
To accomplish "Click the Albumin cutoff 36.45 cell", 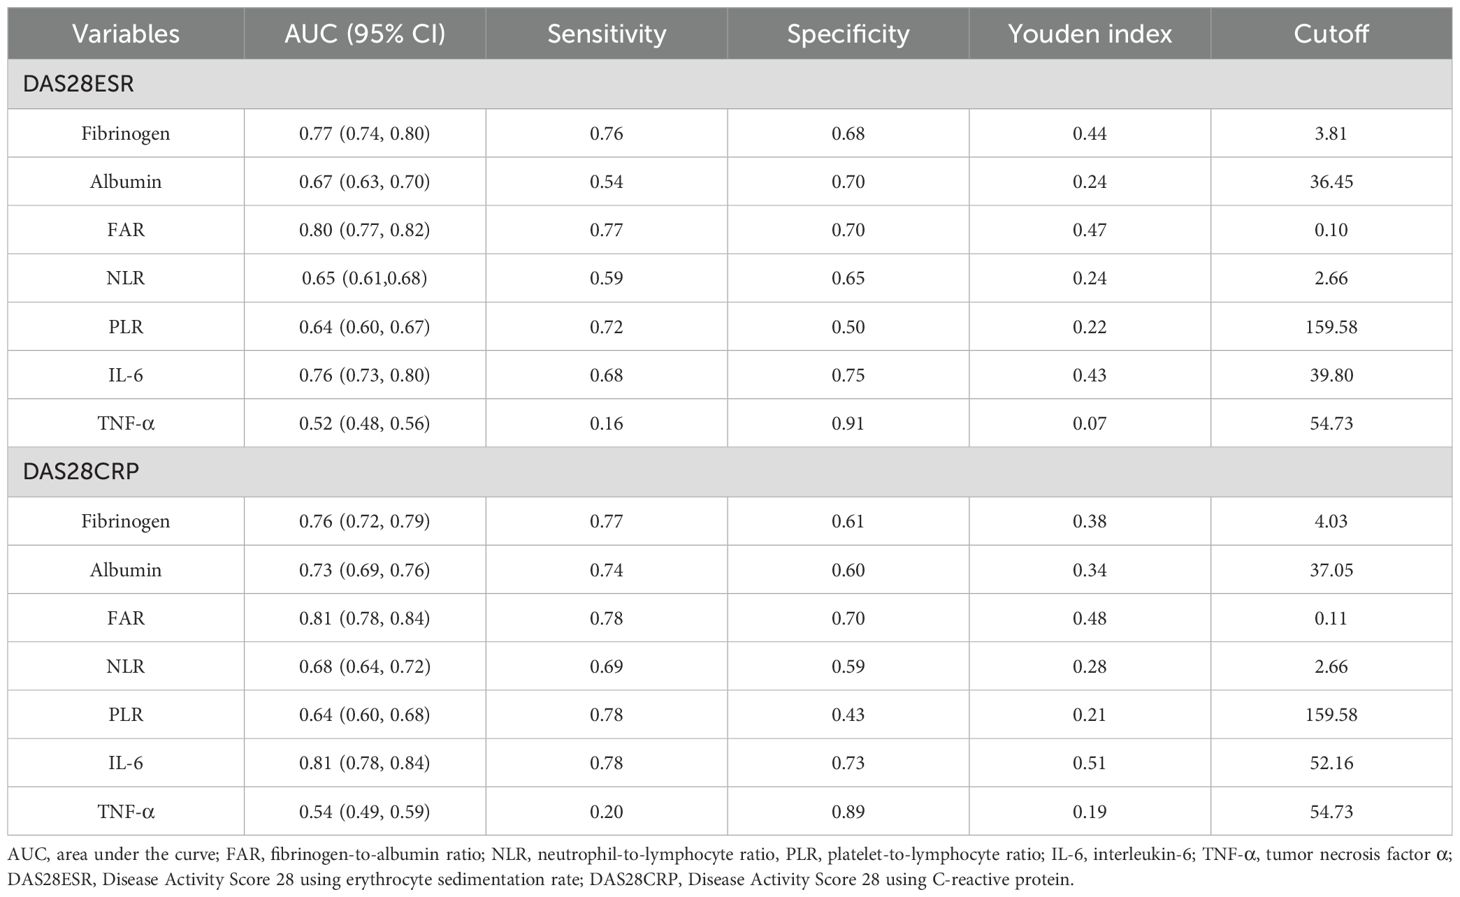I will (x=1331, y=182).
